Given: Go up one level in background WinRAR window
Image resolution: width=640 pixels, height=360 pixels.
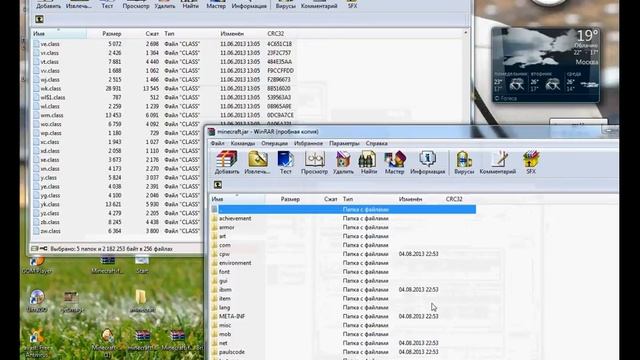Looking at the screenshot, I should [39, 19].
